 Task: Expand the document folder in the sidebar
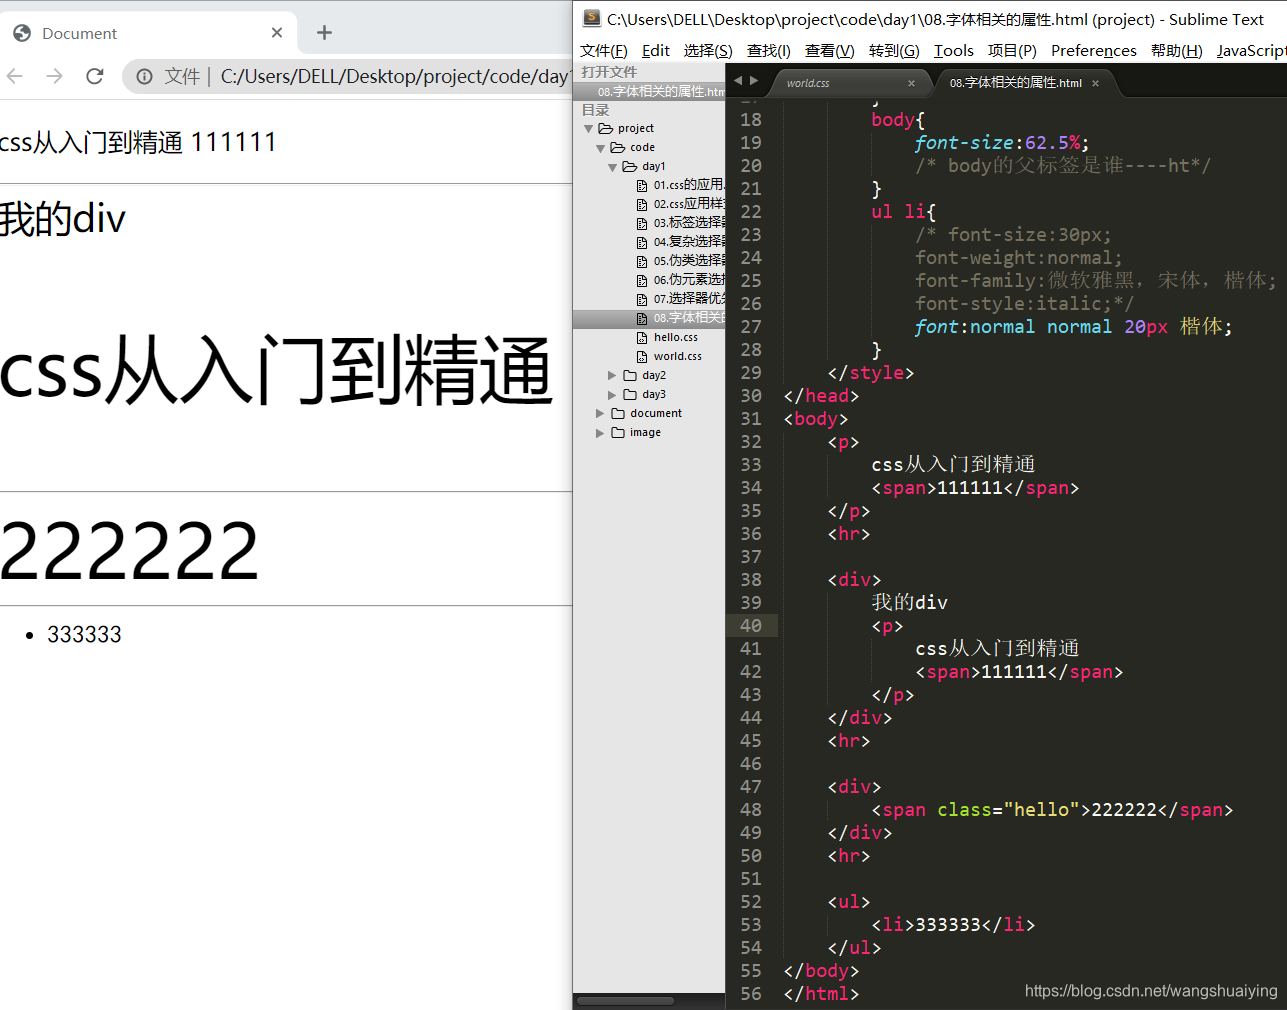point(600,413)
